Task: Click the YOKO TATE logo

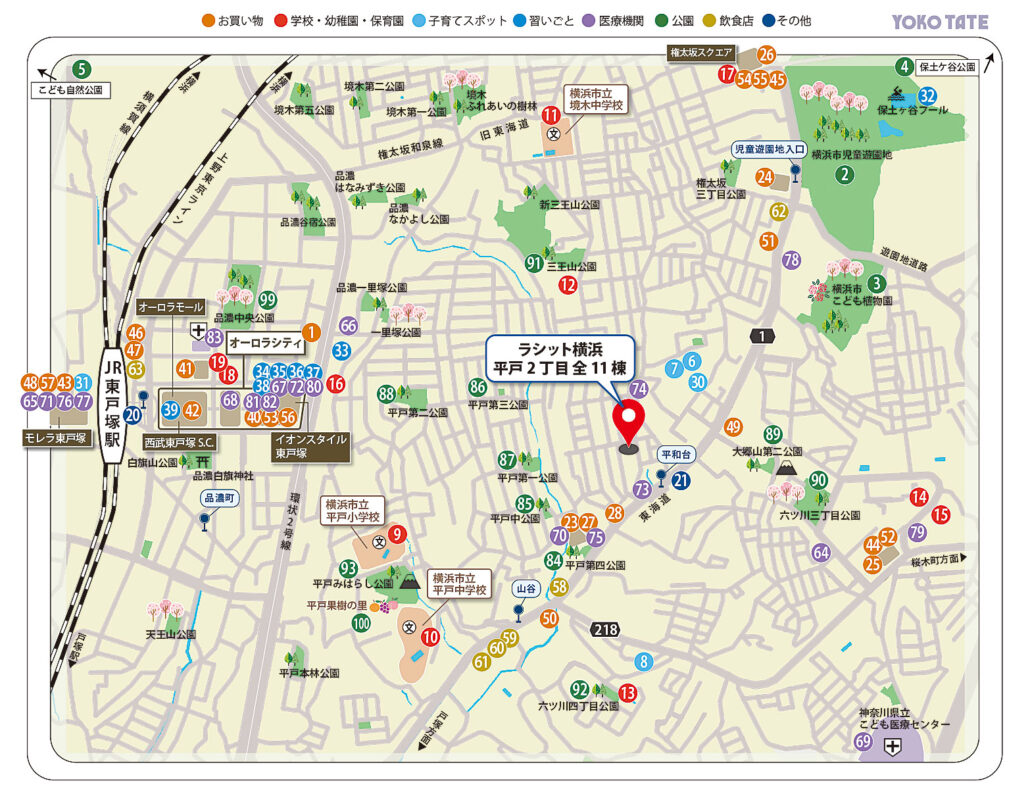Action: click(939, 21)
